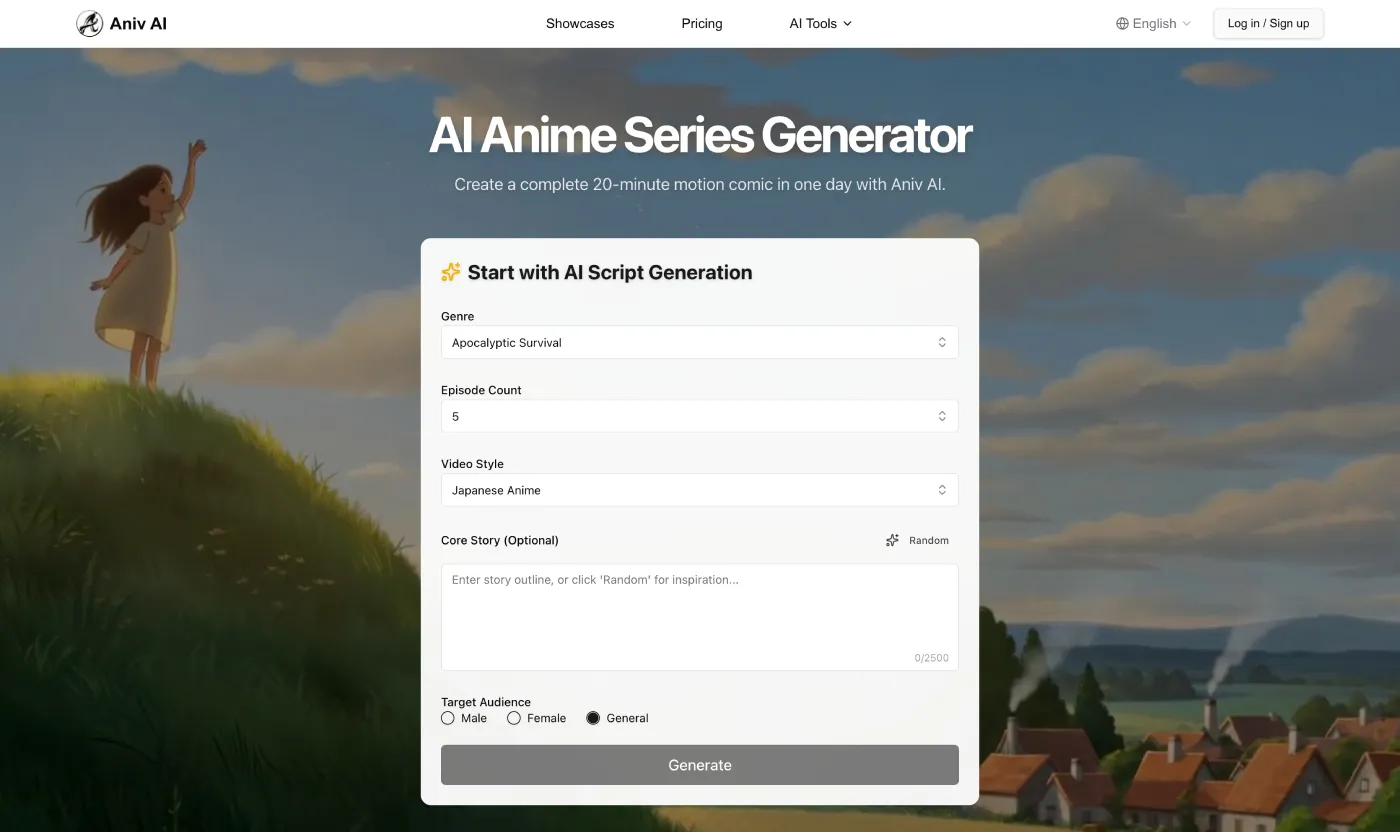The width and height of the screenshot is (1400, 832).
Task: Click the up-down arrows in the Genre field
Action: point(942,342)
